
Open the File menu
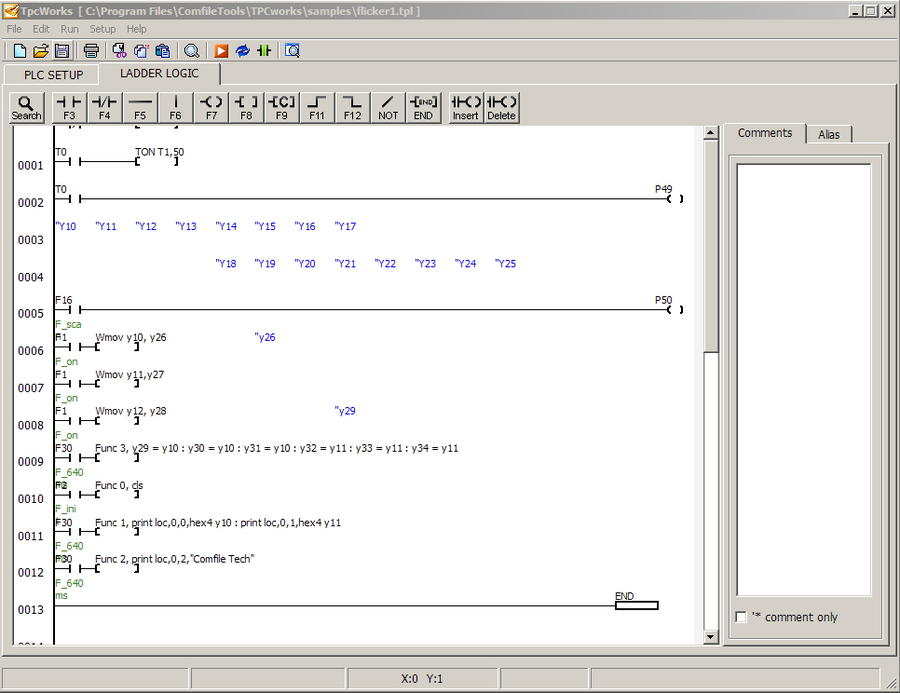(x=14, y=29)
